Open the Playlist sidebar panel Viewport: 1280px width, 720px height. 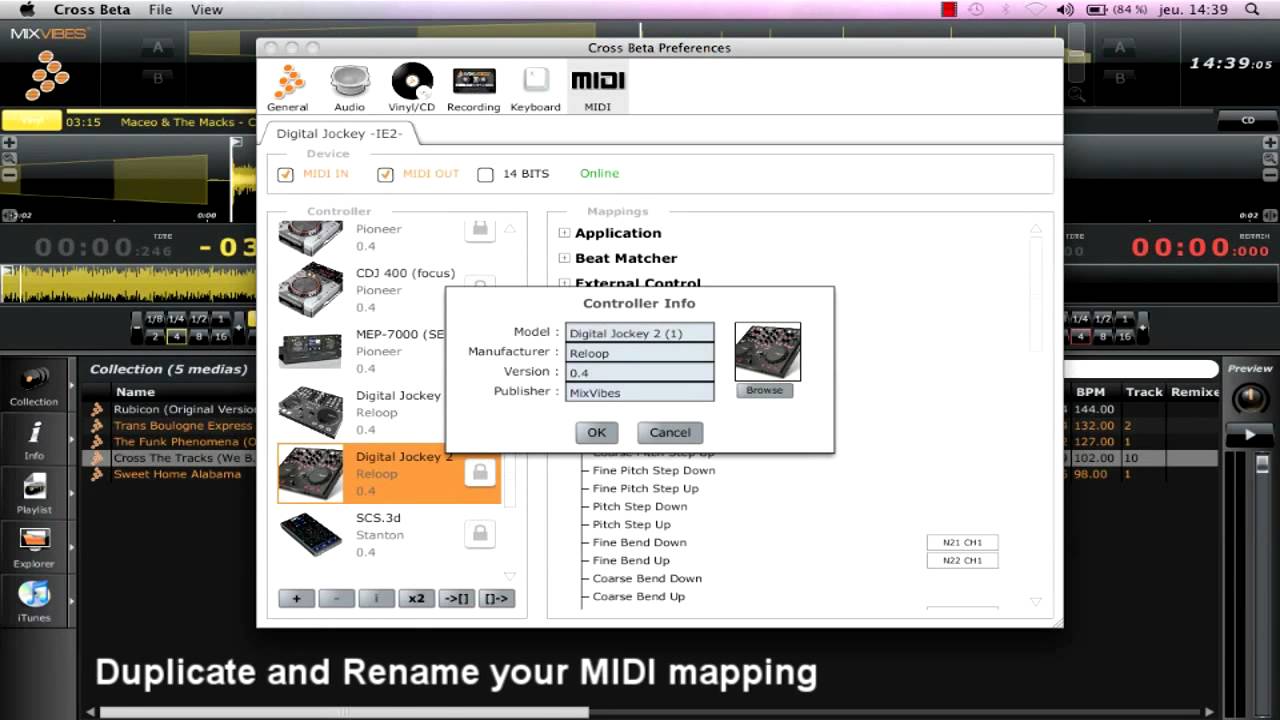pyautogui.click(x=34, y=493)
